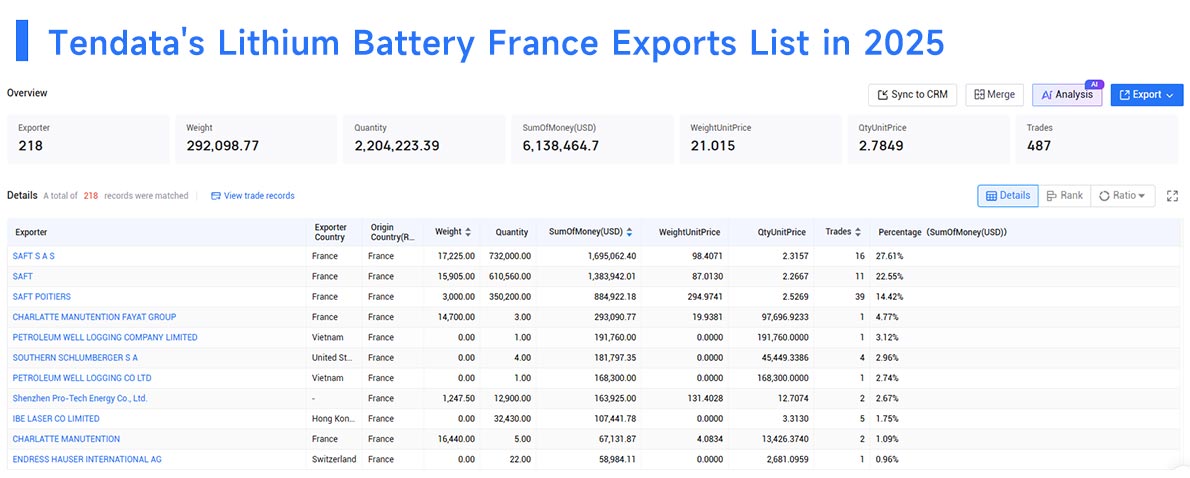Image resolution: width=1190 pixels, height=478 pixels.
Task: Open exporter SAFT POITIERS
Action: point(42,297)
